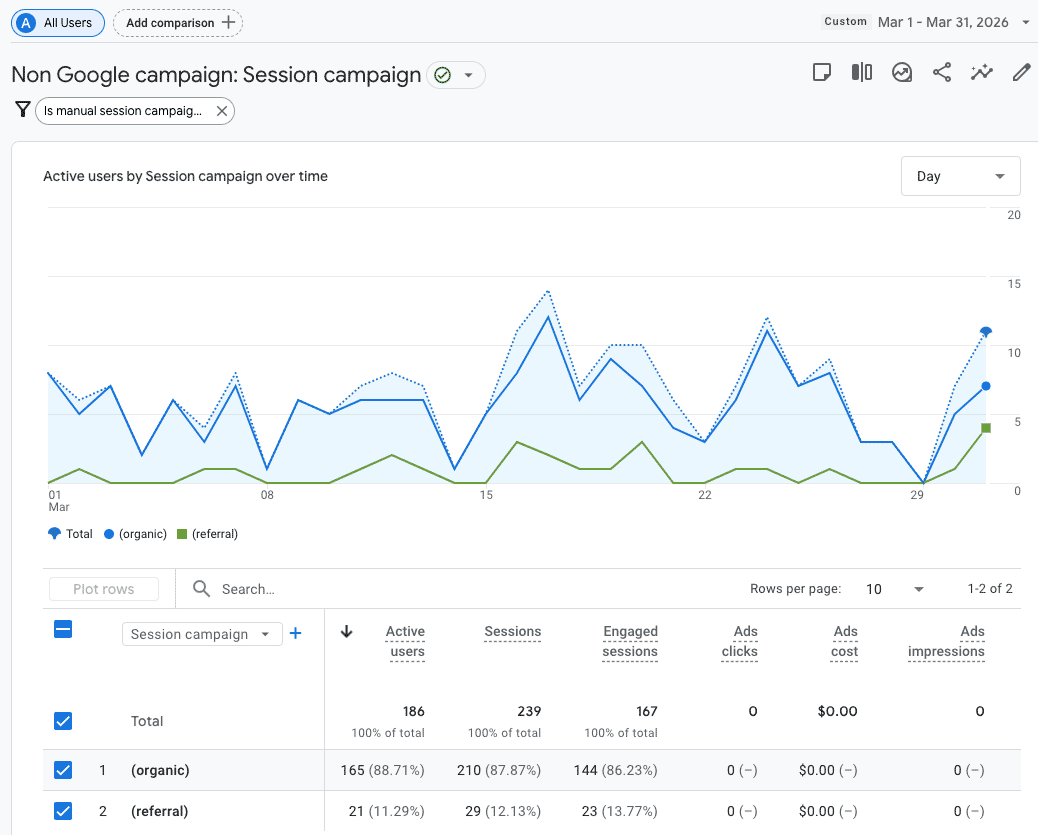
Task: Share this report icon
Action: click(x=942, y=72)
